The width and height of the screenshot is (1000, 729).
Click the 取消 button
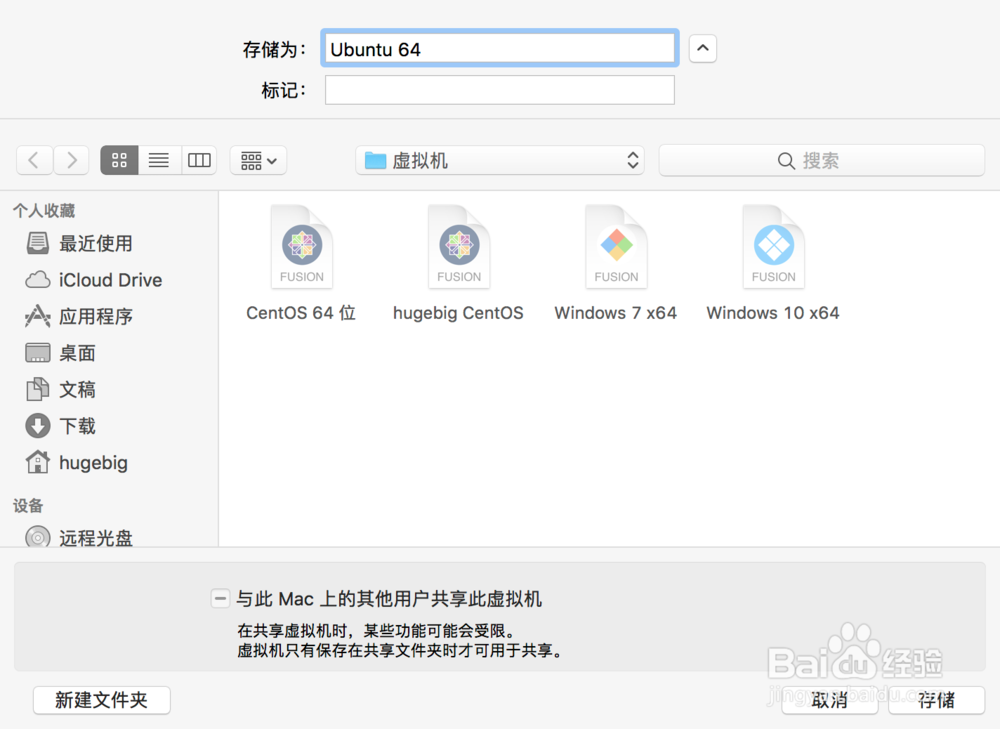(830, 700)
